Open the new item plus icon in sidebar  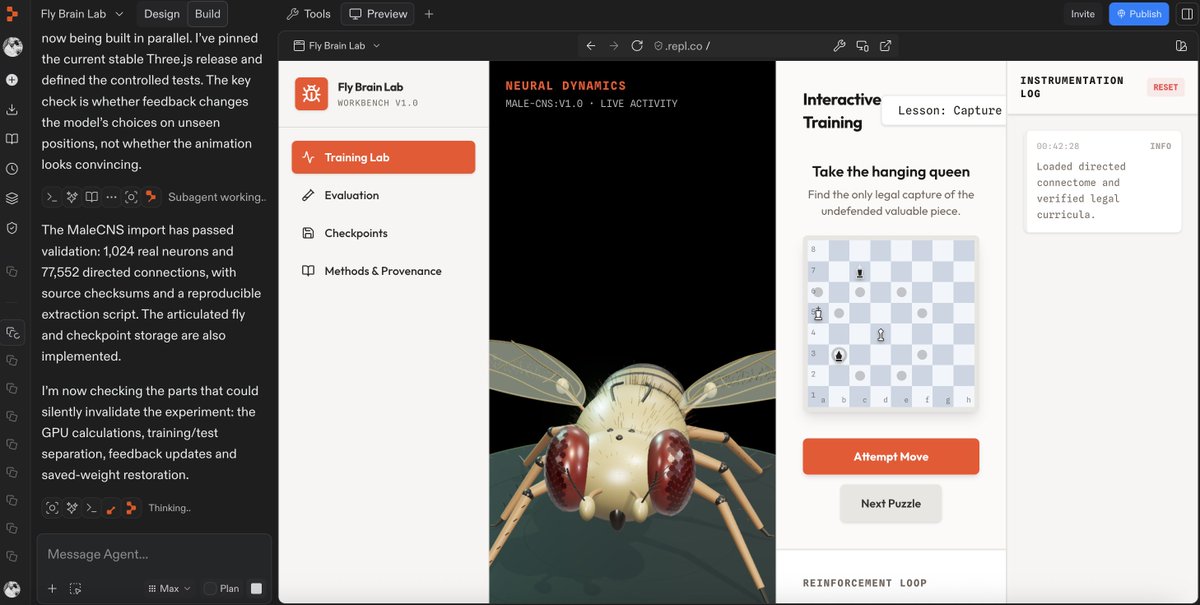12,79
